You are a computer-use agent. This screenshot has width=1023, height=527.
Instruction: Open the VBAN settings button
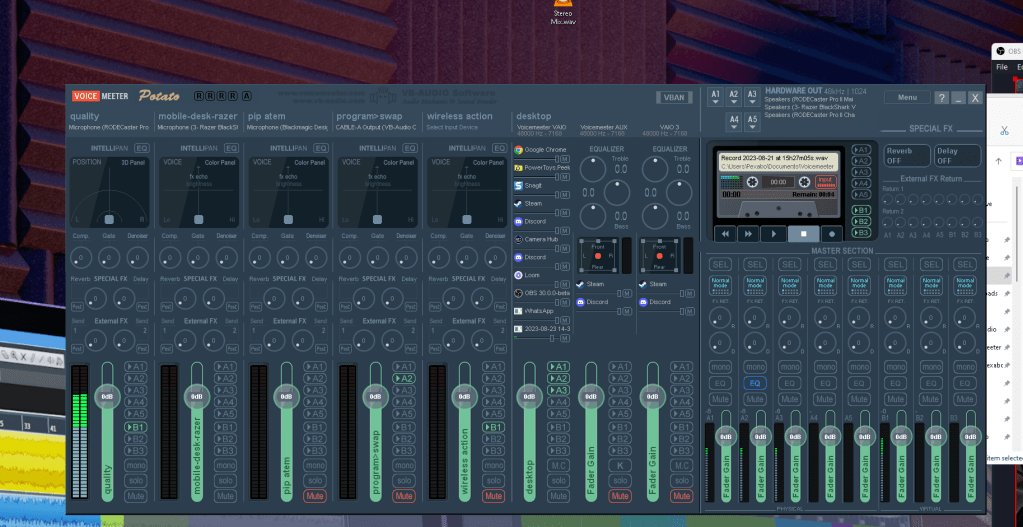point(674,98)
